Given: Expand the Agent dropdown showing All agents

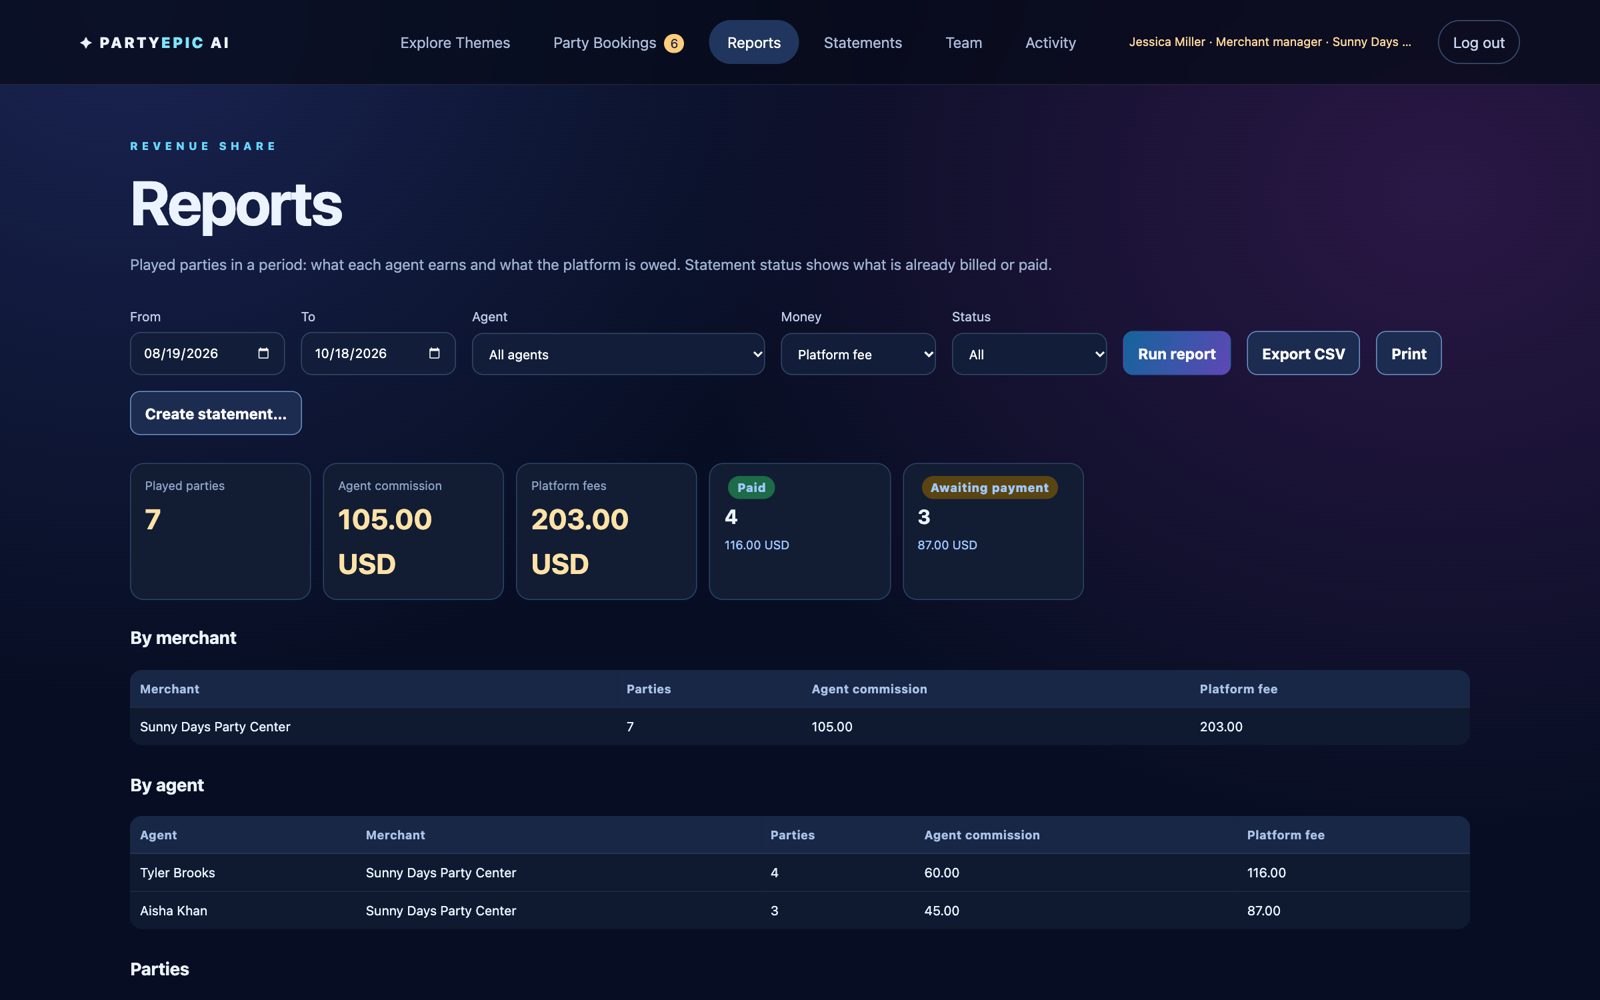Looking at the screenshot, I should click(x=618, y=354).
